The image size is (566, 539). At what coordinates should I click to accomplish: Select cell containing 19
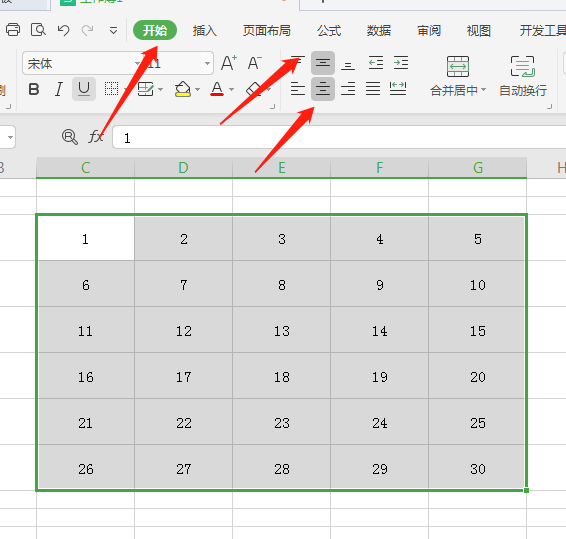(379, 376)
